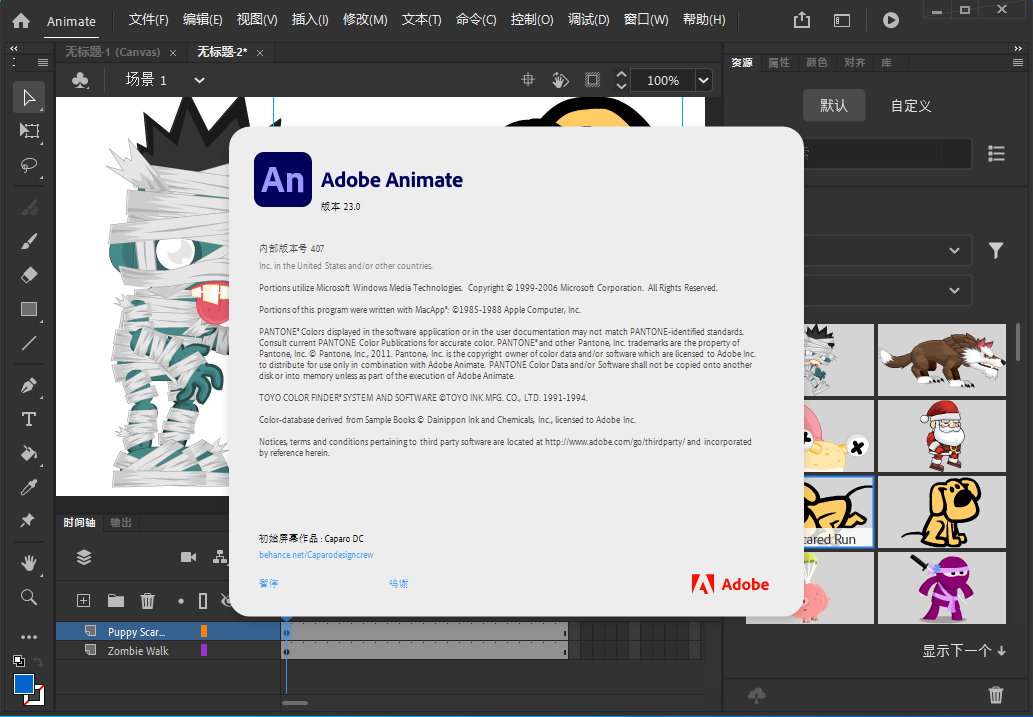Click the edit symbols club icon
This screenshot has height=717, width=1033.
[80, 80]
